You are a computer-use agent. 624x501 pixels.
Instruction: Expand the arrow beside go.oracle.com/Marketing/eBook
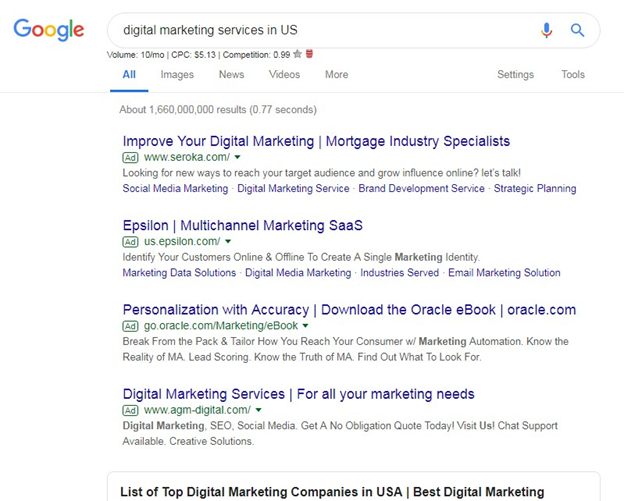point(306,326)
